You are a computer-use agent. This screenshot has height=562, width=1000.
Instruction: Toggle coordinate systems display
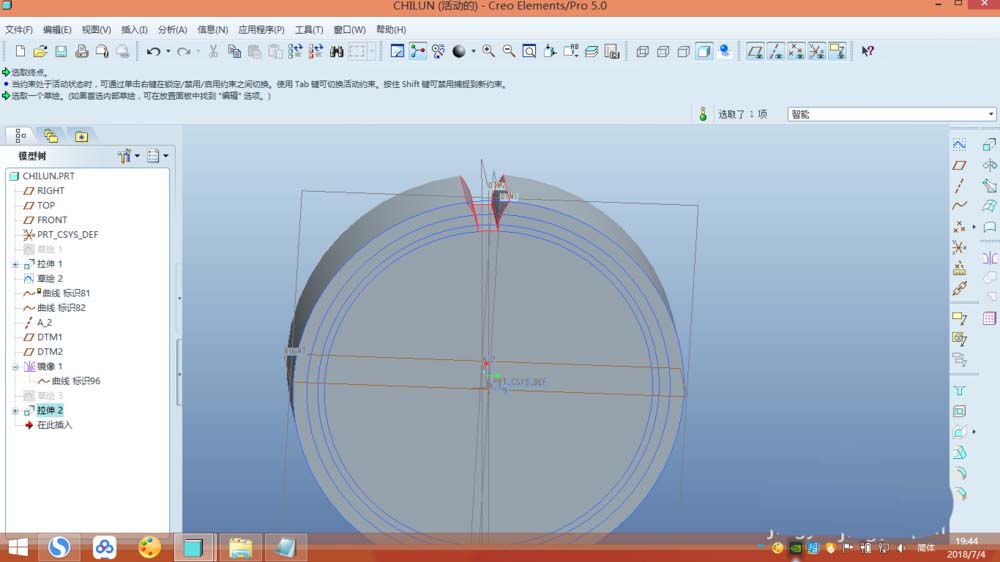[816, 51]
